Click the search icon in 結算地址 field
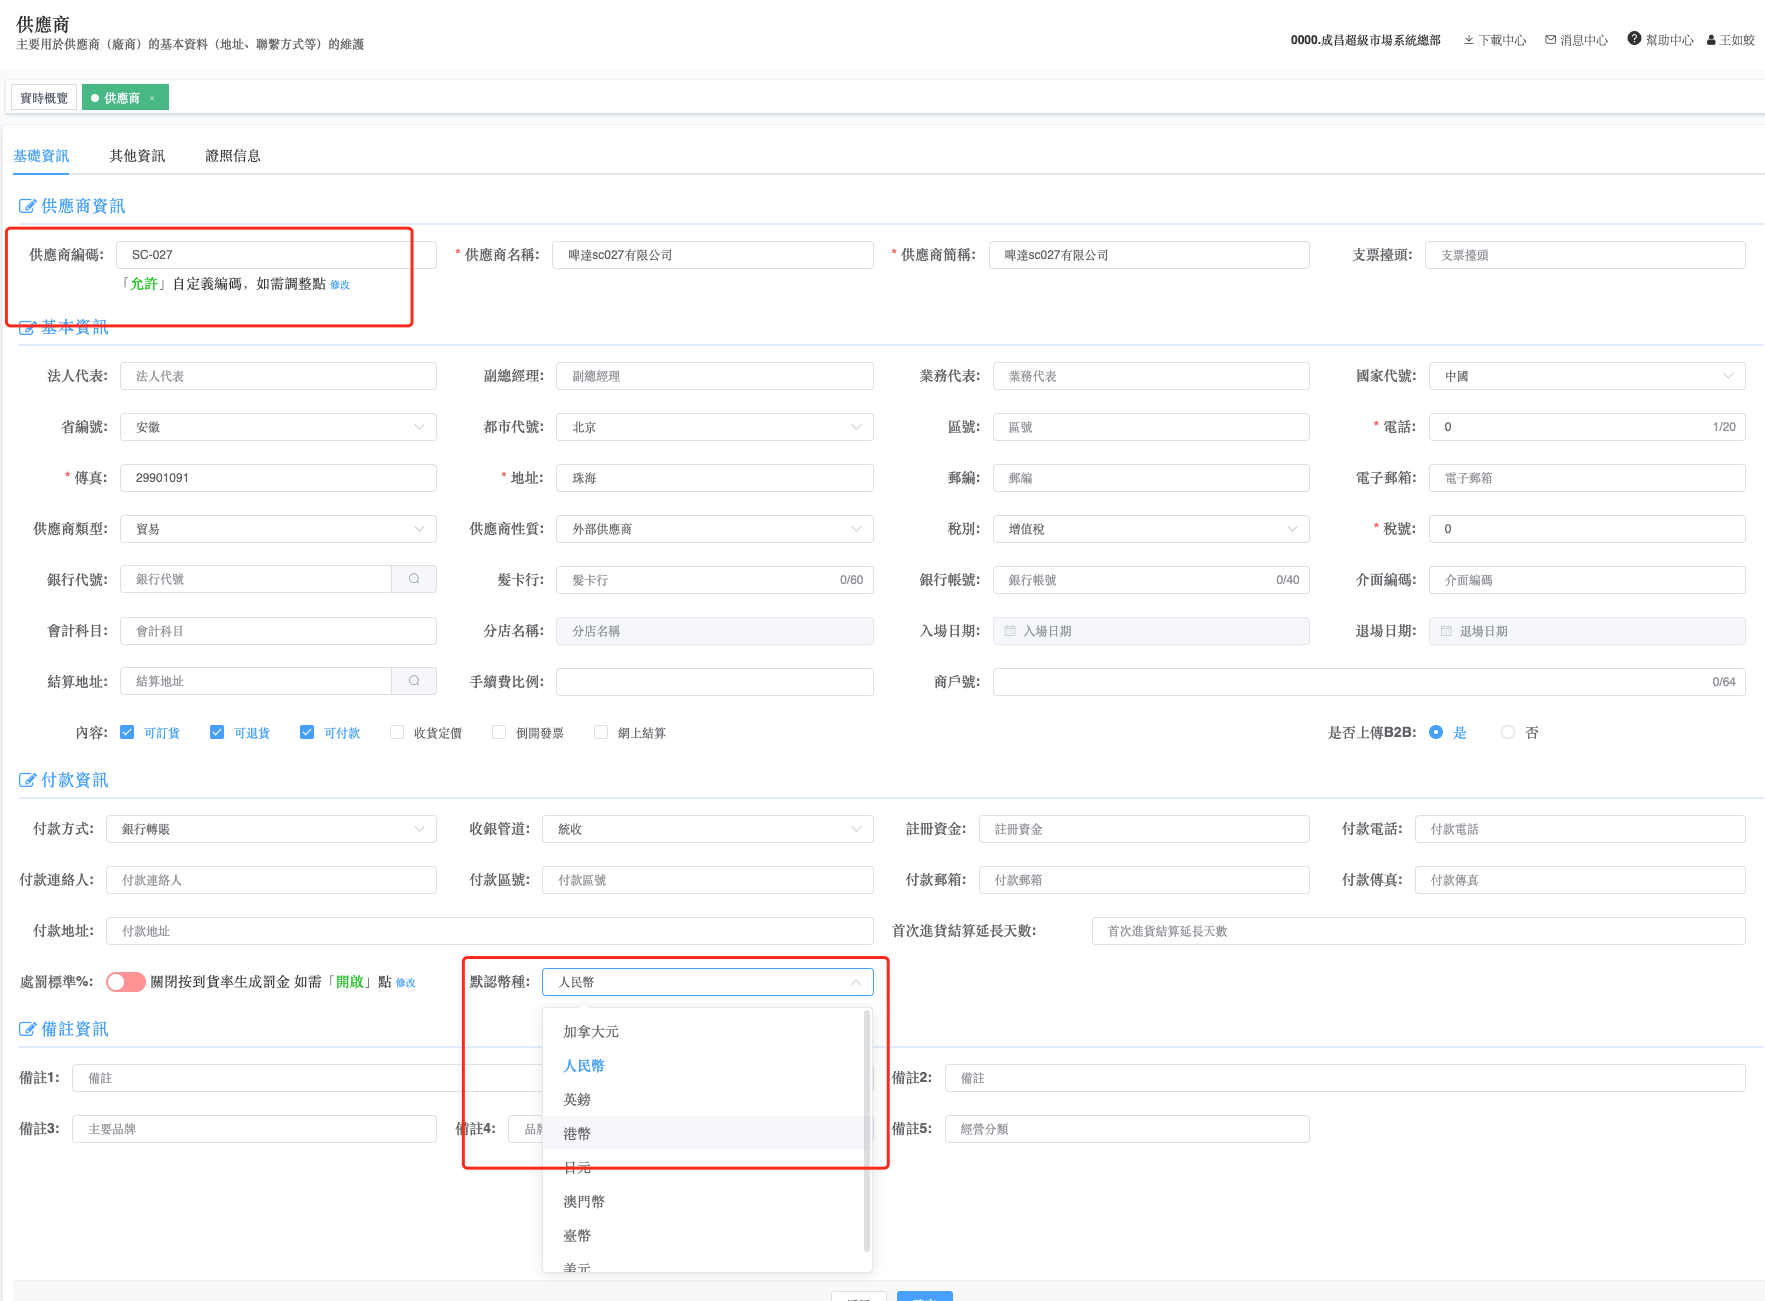Viewport: 1765px width, 1301px height. pyautogui.click(x=414, y=681)
